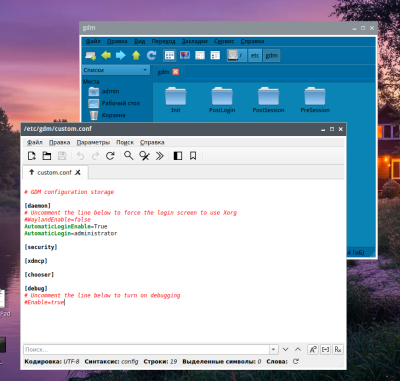Switch to the custom.conf tab

55,172
